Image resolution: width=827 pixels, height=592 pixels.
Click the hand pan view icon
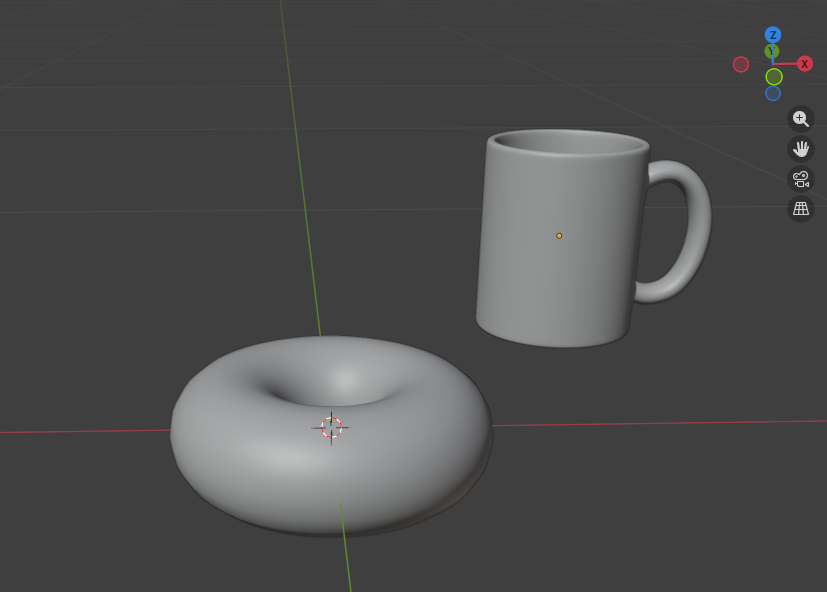click(x=800, y=149)
